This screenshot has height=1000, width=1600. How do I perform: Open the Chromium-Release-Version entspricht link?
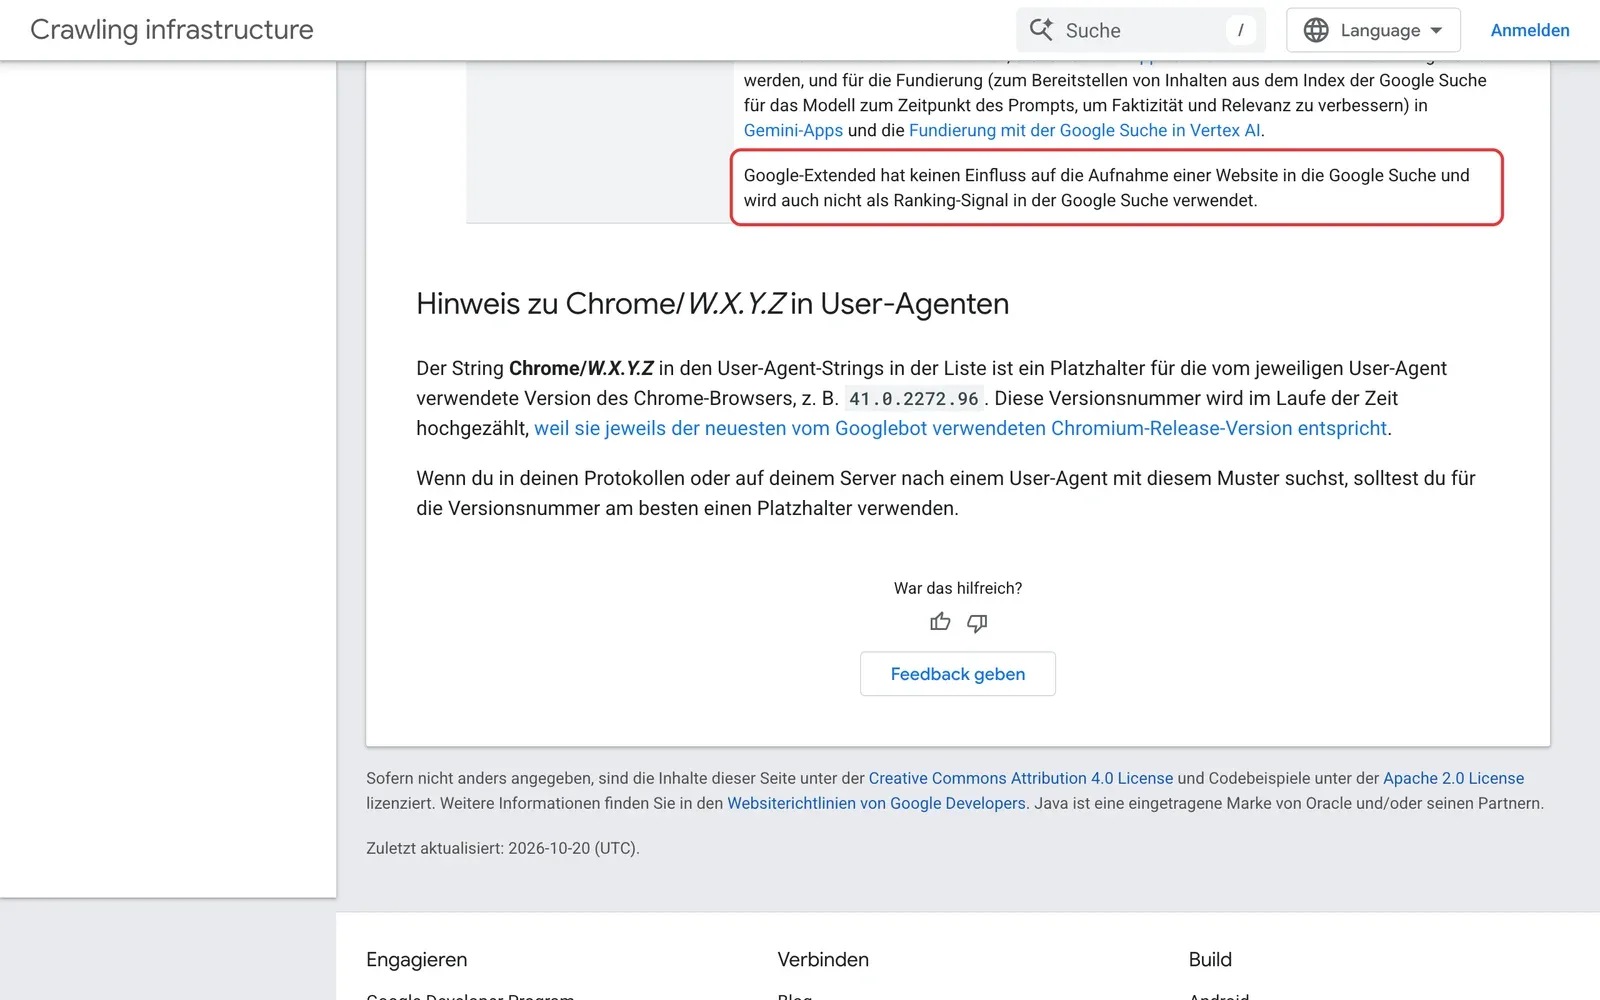960,428
